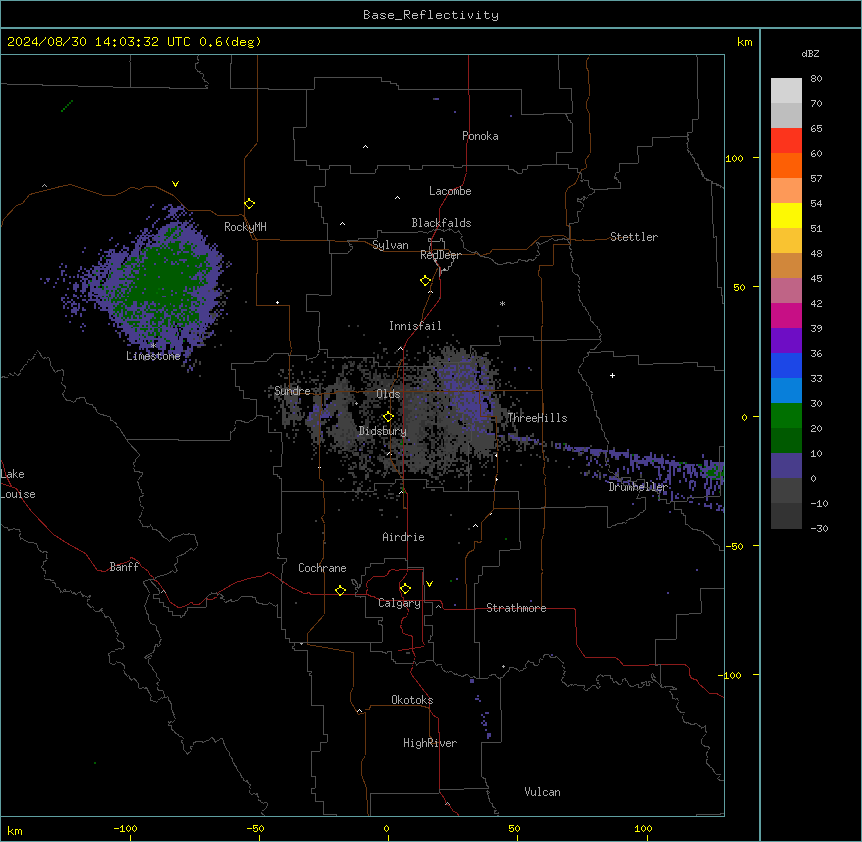Click the yellow diamond marker above Didsbury
This screenshot has width=862, height=842.
388,417
